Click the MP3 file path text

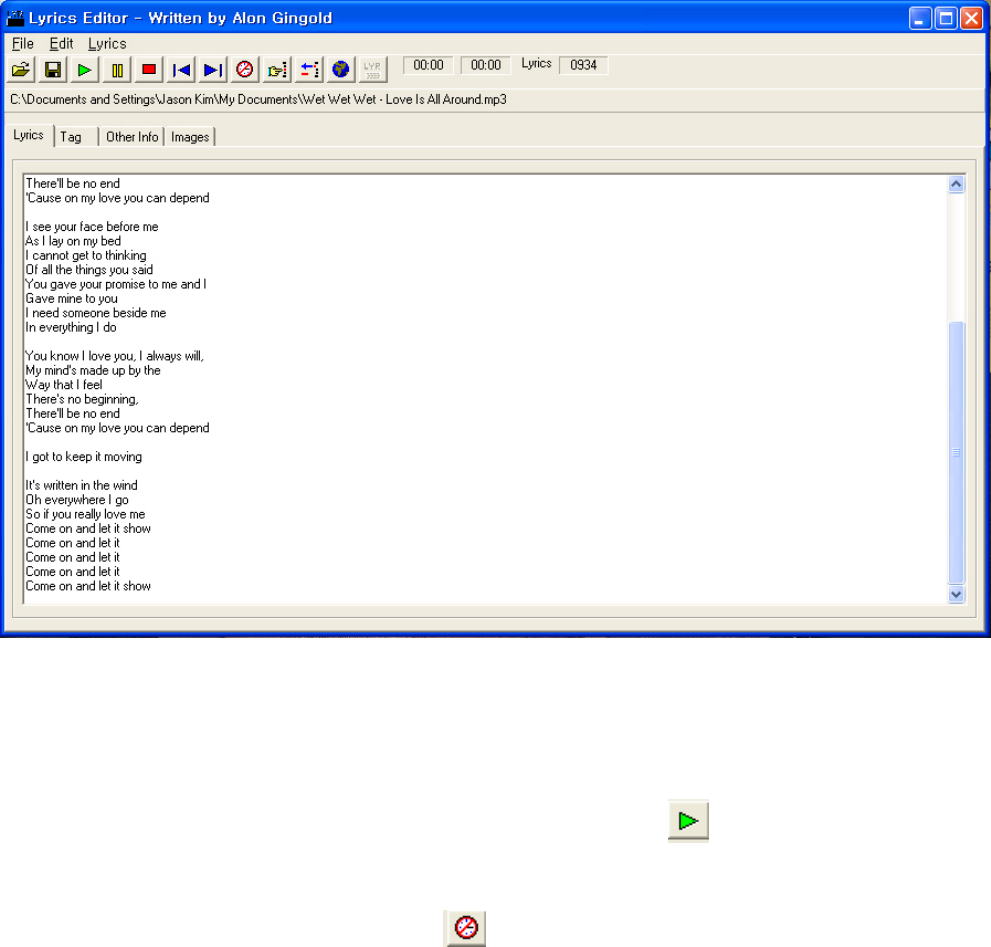[258, 99]
